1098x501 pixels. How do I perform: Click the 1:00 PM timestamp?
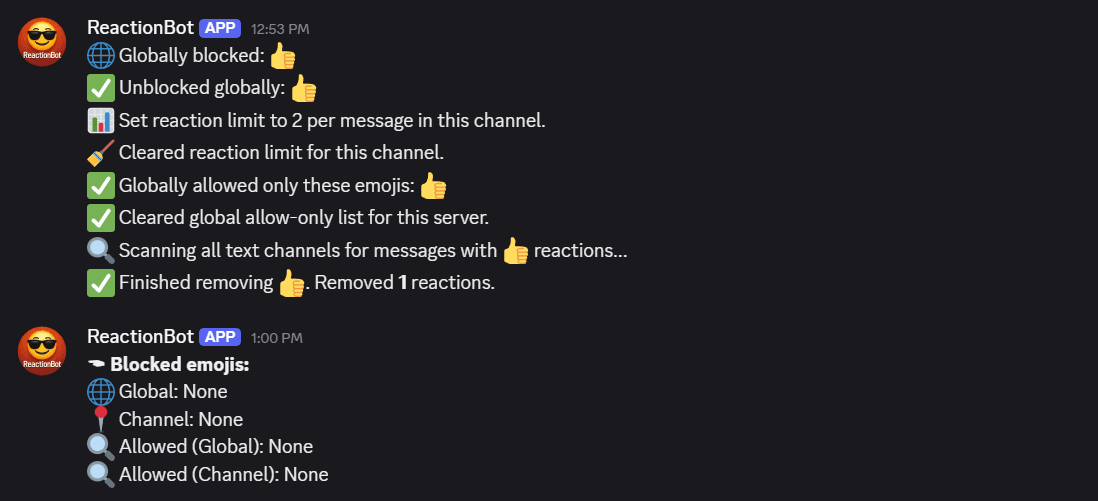[277, 338]
